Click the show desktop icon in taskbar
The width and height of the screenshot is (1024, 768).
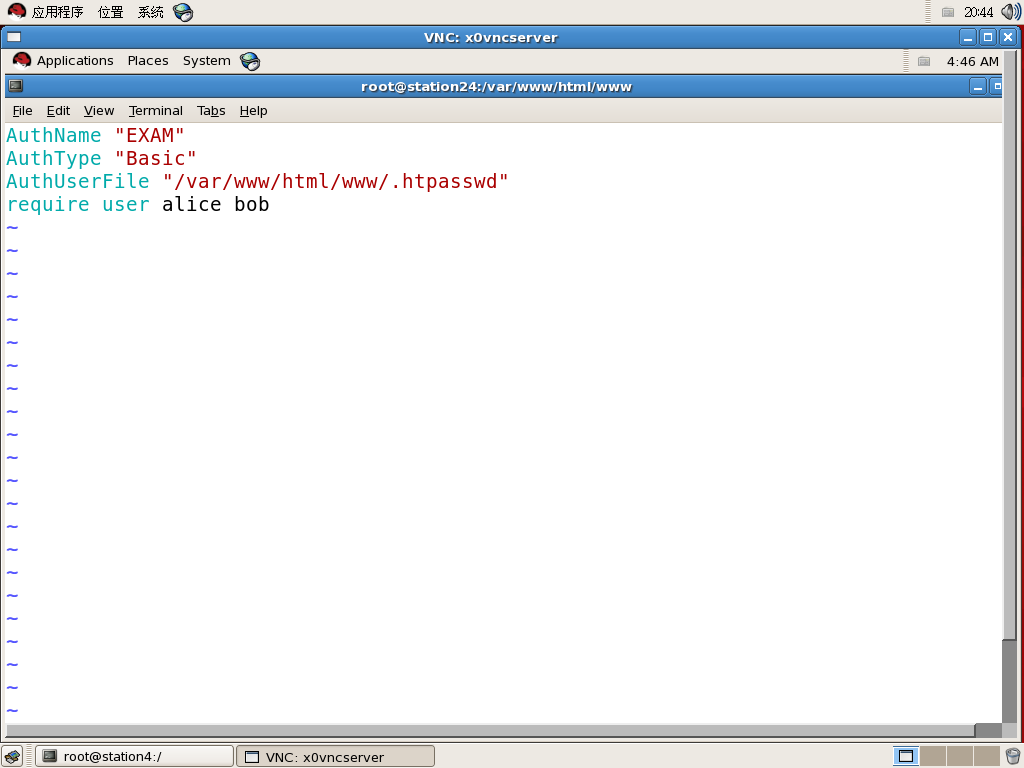12,756
